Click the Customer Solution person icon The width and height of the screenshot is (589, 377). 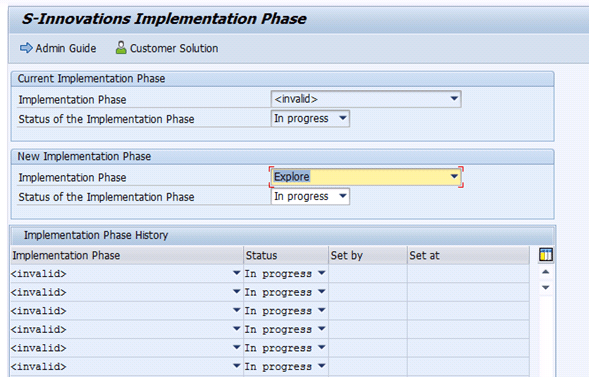[x=121, y=47]
